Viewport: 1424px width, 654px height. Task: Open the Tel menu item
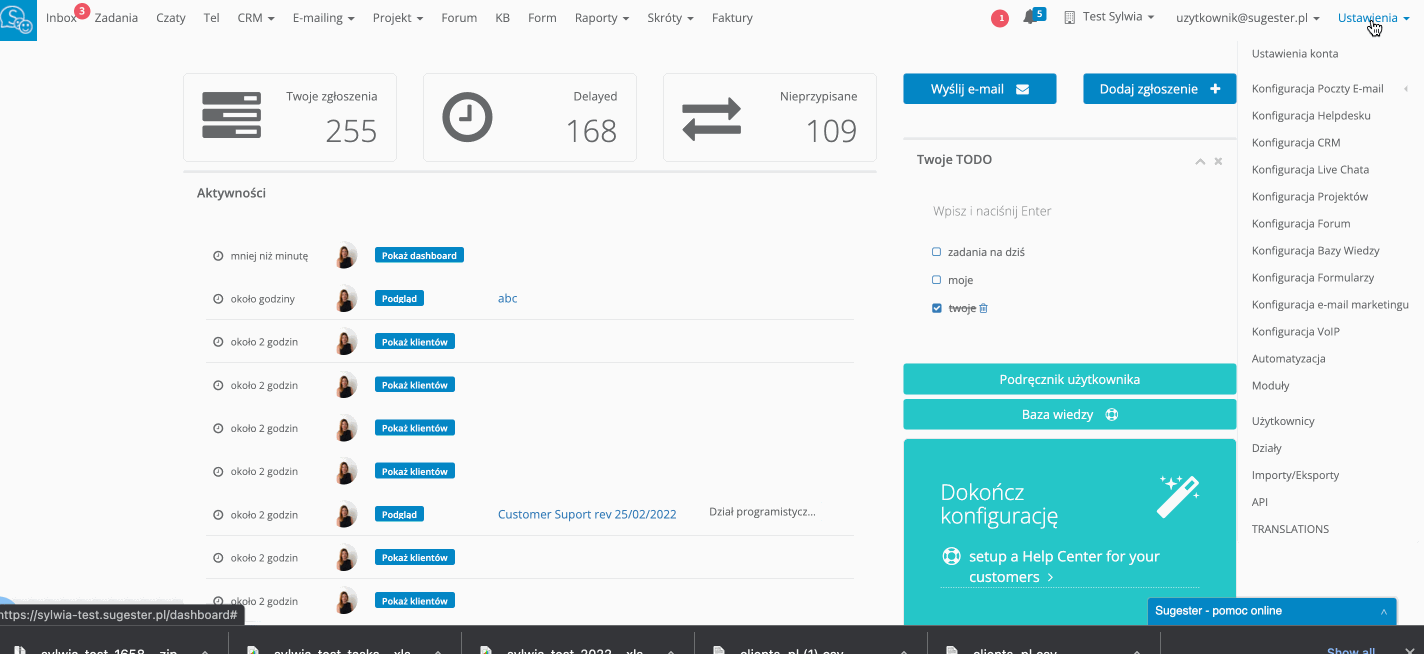point(211,18)
